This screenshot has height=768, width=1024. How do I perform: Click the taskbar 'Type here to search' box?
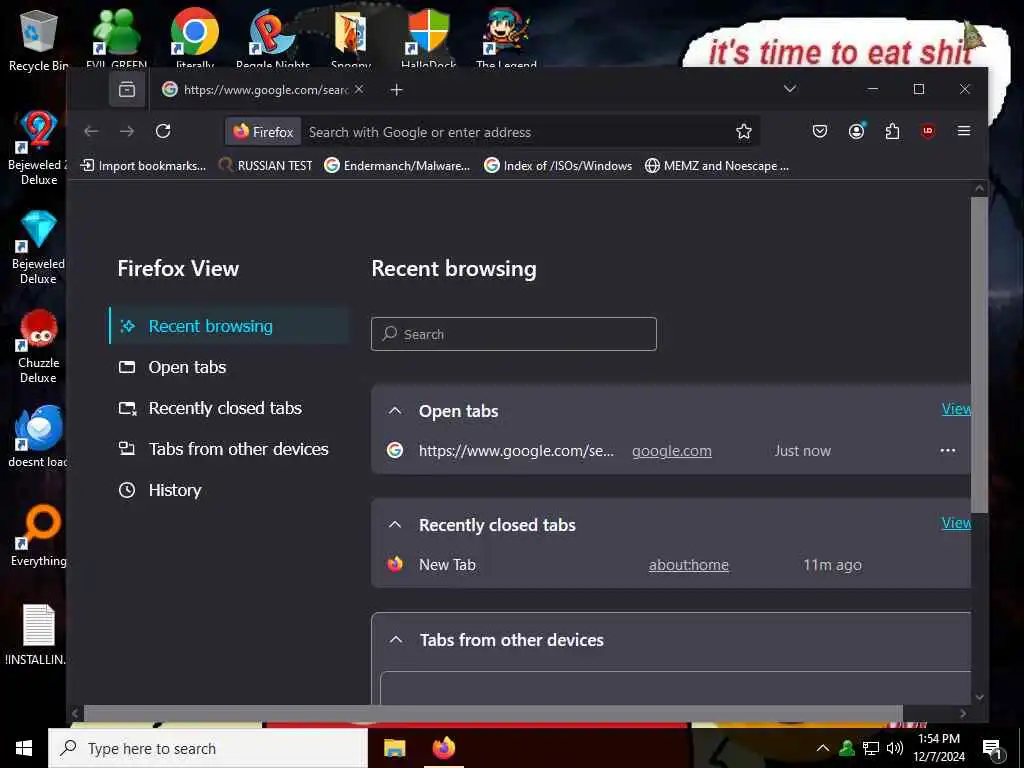point(208,748)
